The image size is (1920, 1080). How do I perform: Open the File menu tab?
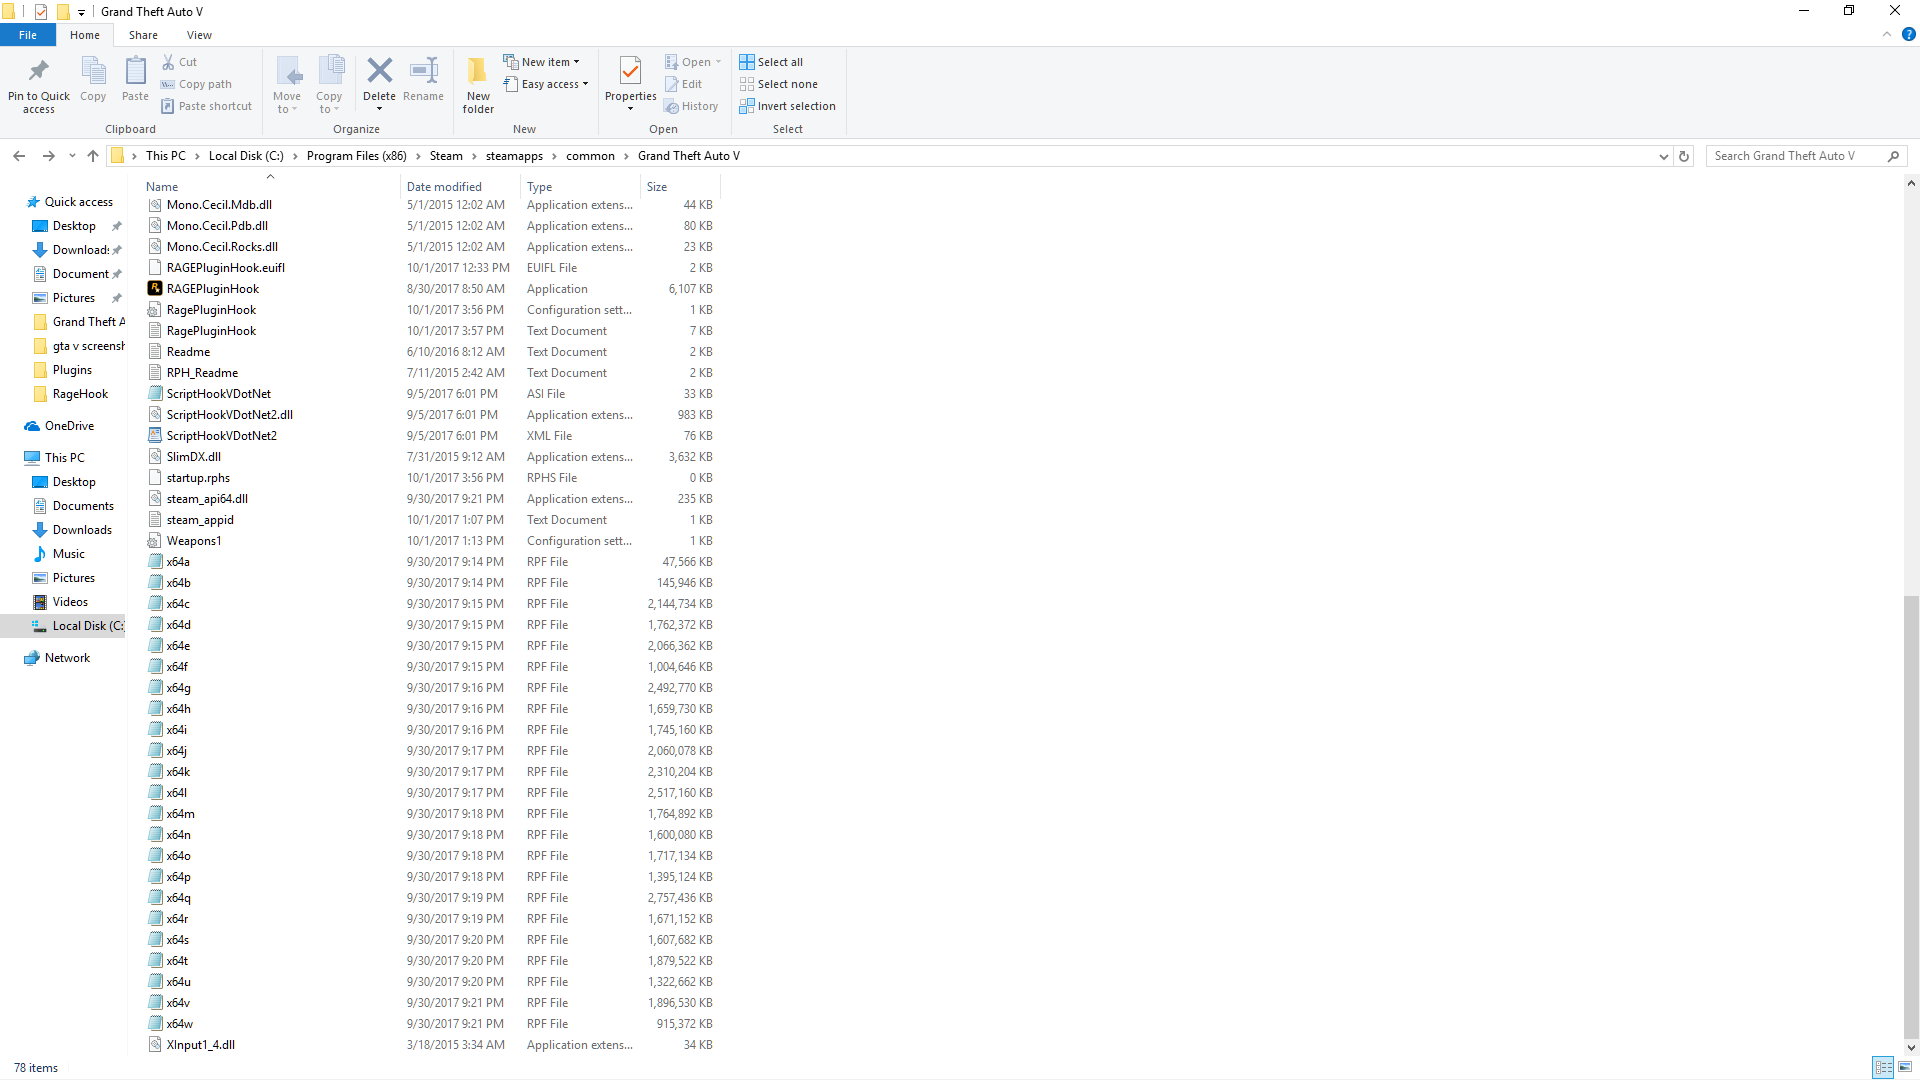[x=28, y=35]
